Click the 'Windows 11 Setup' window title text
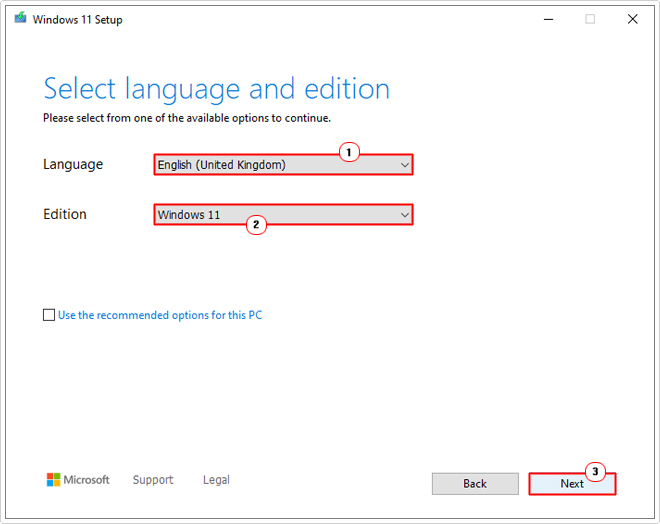660x524 pixels. click(x=77, y=20)
